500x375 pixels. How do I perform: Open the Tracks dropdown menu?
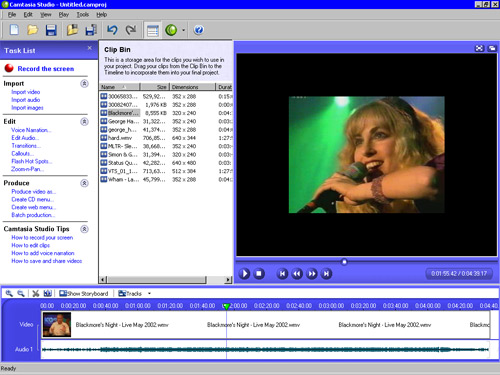click(135, 293)
